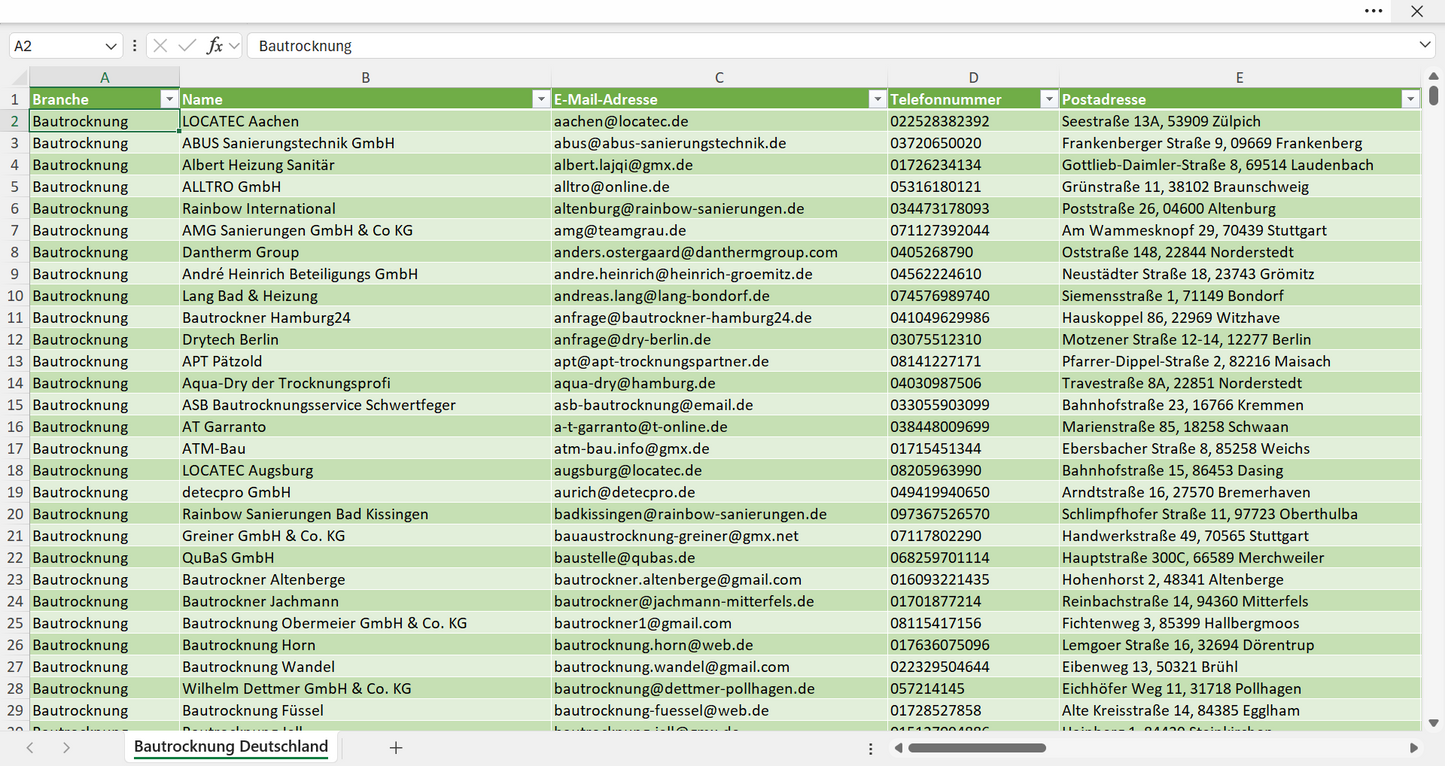This screenshot has height=766, width=1445.
Task: Open the E-Mail-Adresse filter dropdown
Action: 877,99
